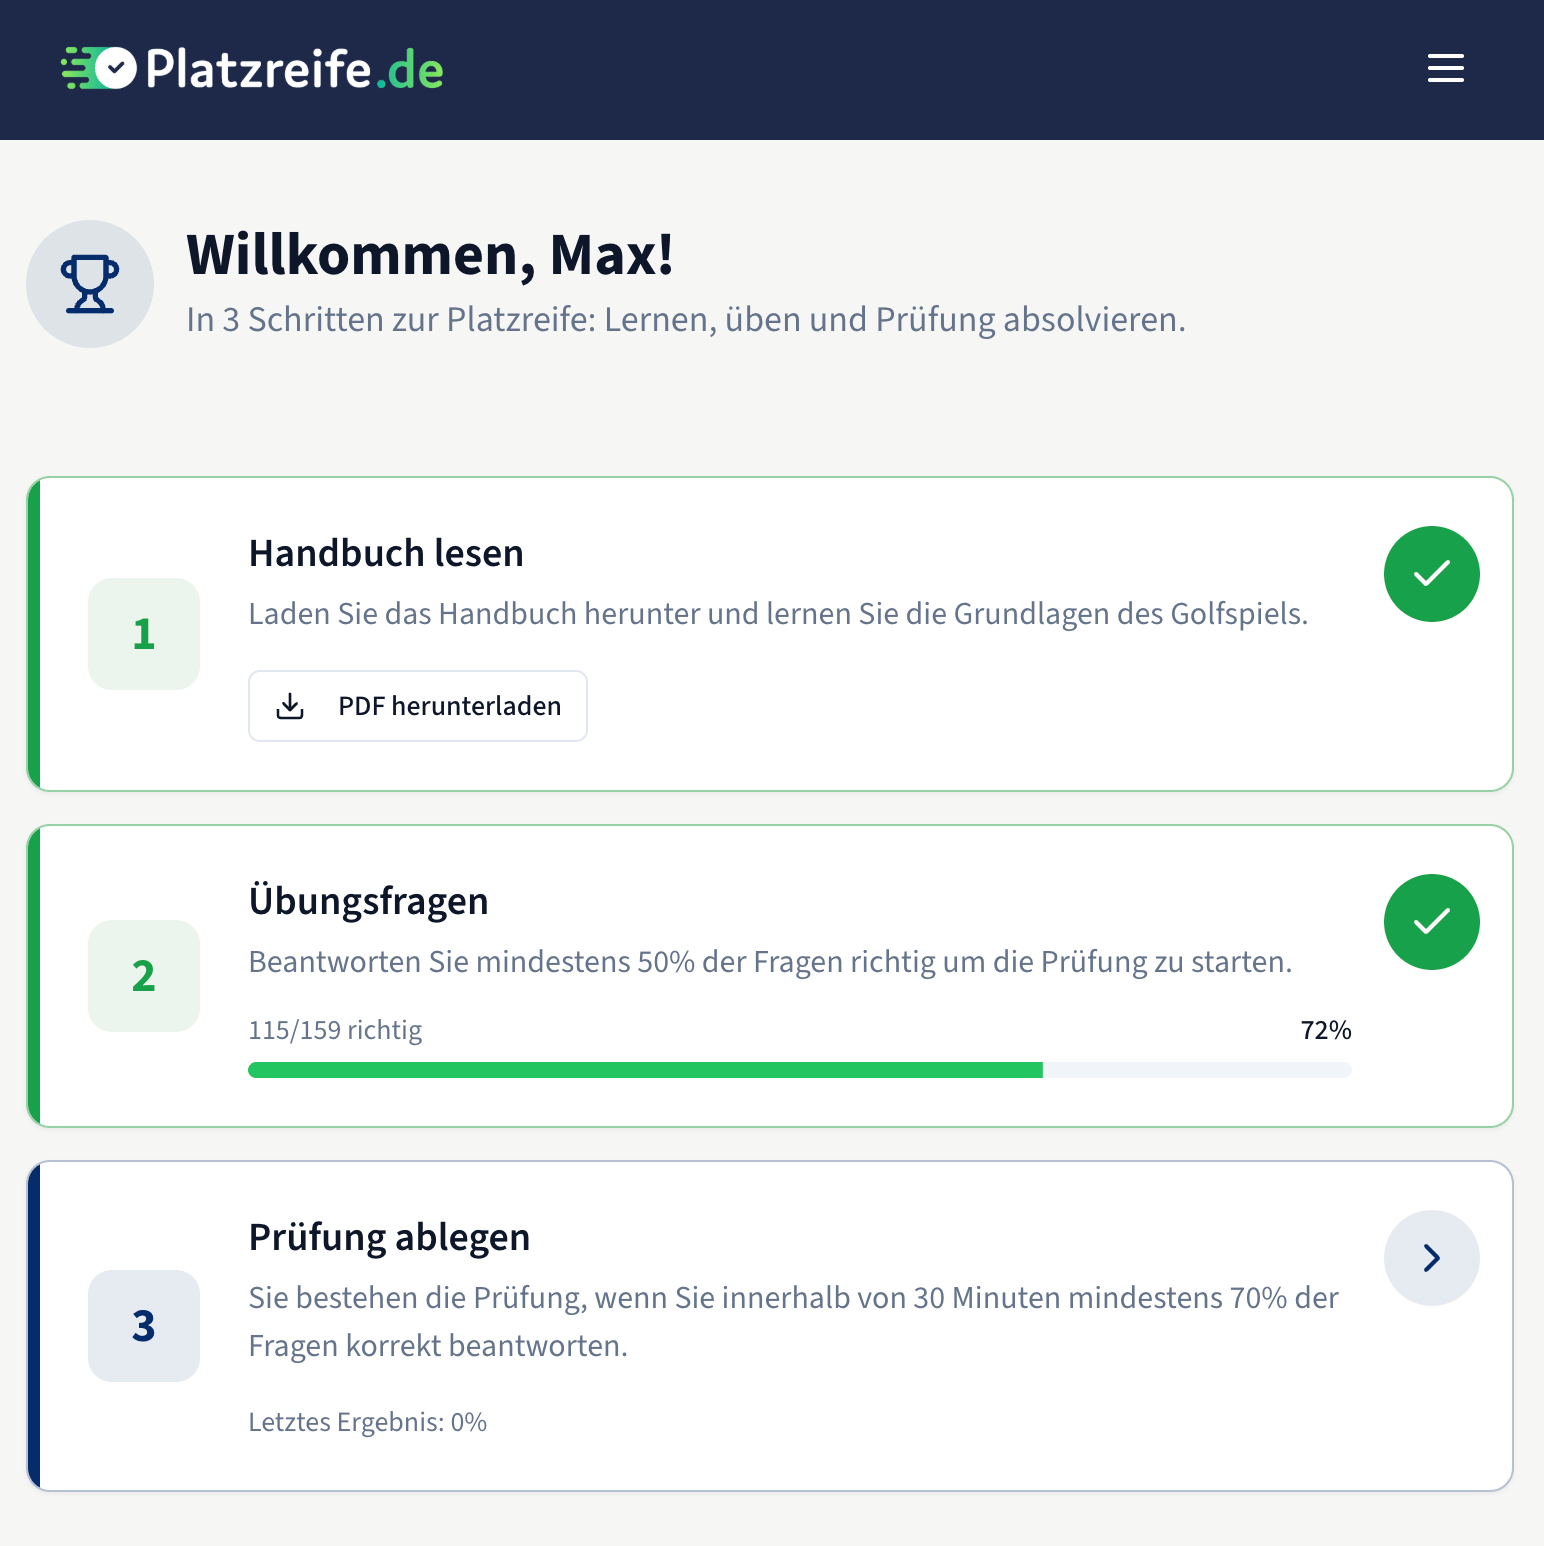The width and height of the screenshot is (1544, 1546).
Task: Click the 72% progress percentage label
Action: (x=1325, y=1030)
